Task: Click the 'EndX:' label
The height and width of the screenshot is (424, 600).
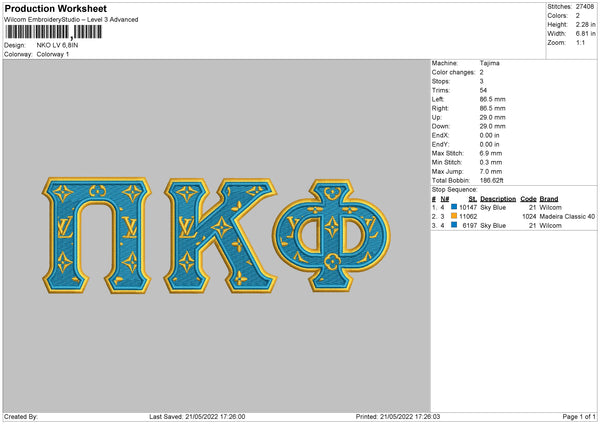Action: 440,135
